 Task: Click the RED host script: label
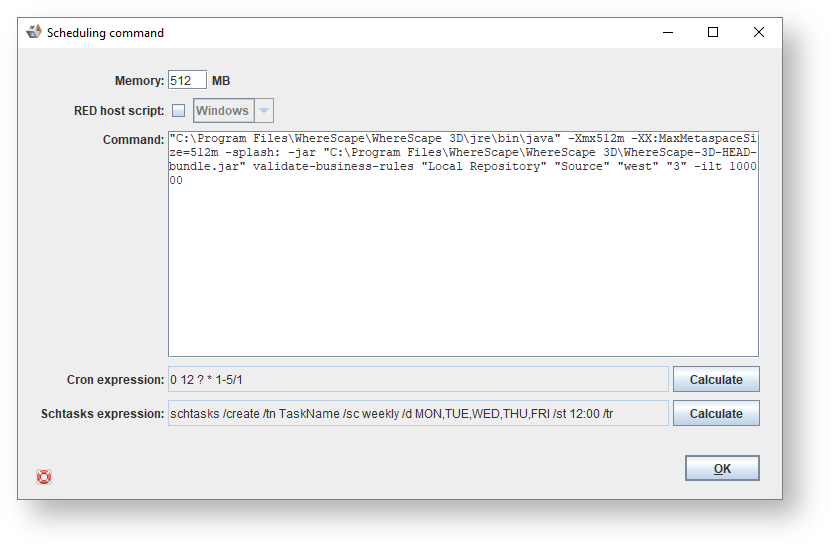(119, 111)
